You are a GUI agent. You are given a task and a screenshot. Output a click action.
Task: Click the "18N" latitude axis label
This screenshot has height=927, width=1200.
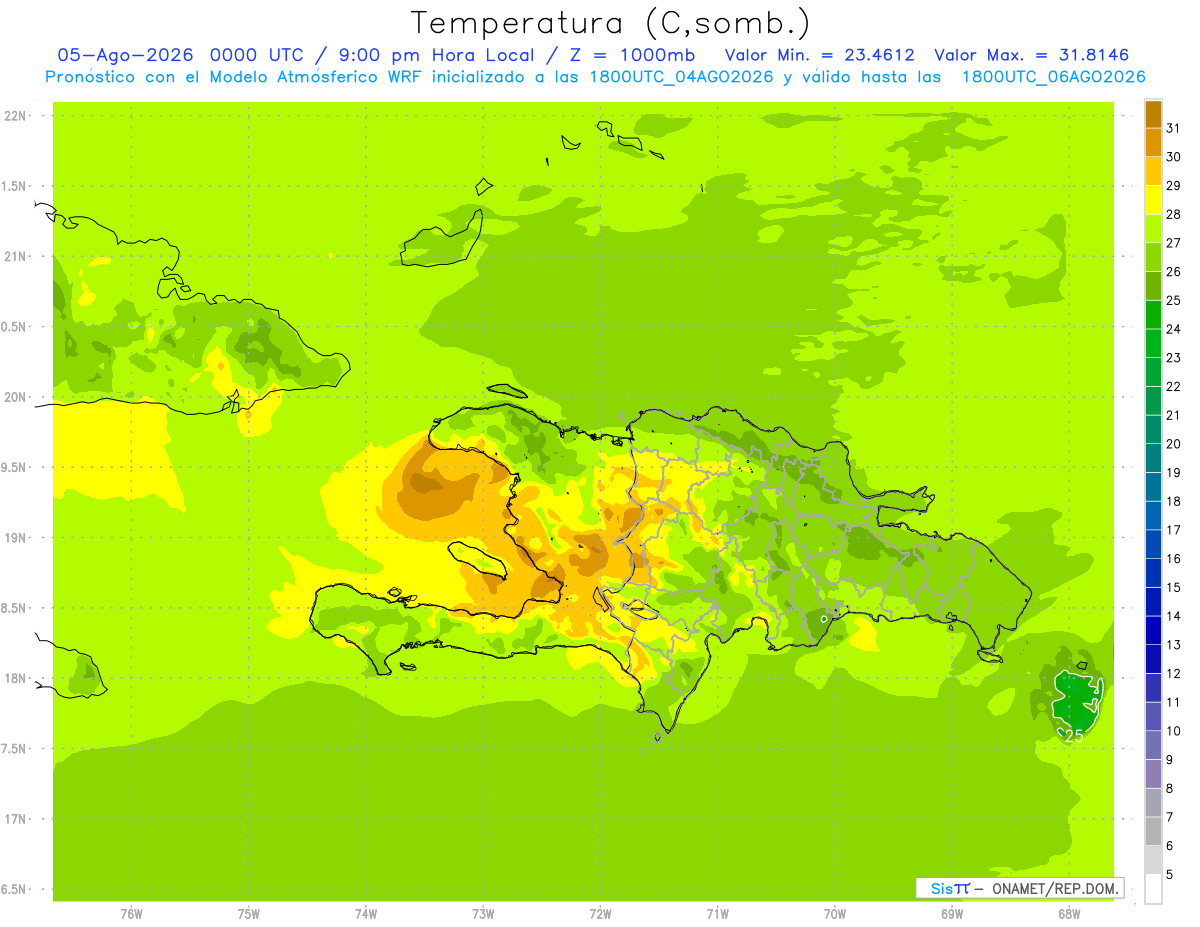(x=17, y=678)
